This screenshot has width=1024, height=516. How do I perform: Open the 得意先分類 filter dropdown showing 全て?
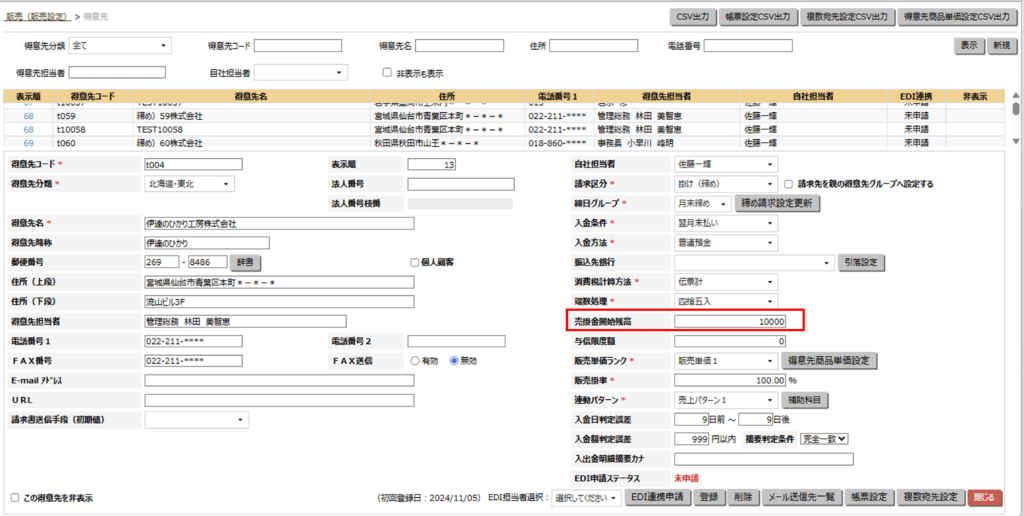(x=120, y=46)
